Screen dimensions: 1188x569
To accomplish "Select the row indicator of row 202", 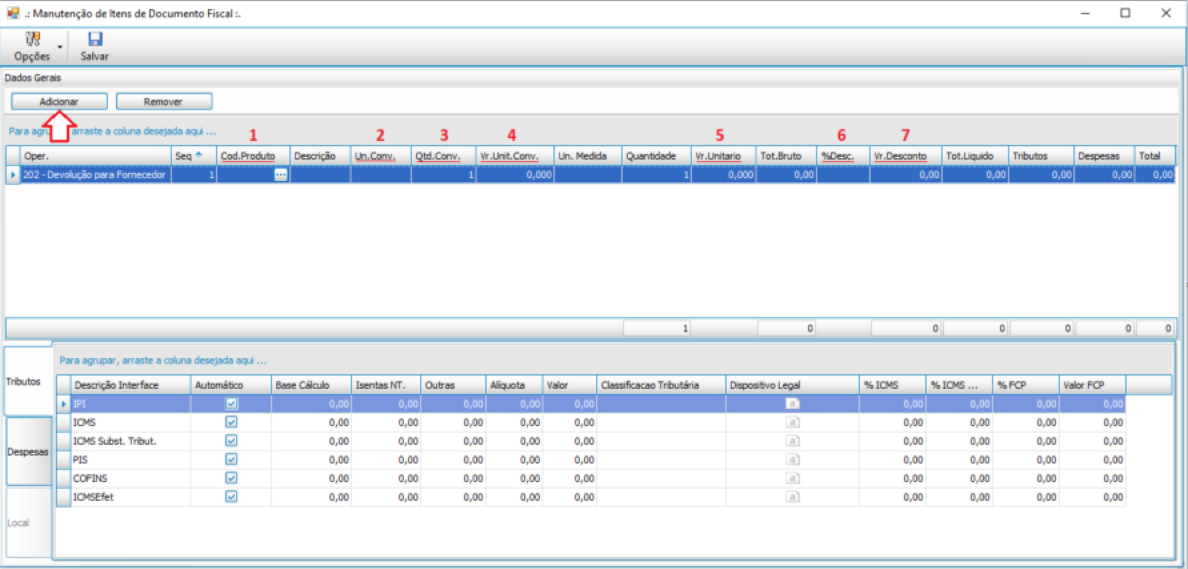I will click(x=13, y=174).
